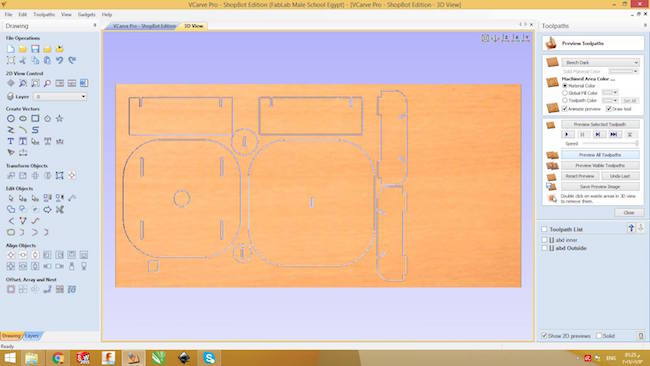Open Chrome from the taskbar
This screenshot has height=366, width=650.
tap(58, 358)
